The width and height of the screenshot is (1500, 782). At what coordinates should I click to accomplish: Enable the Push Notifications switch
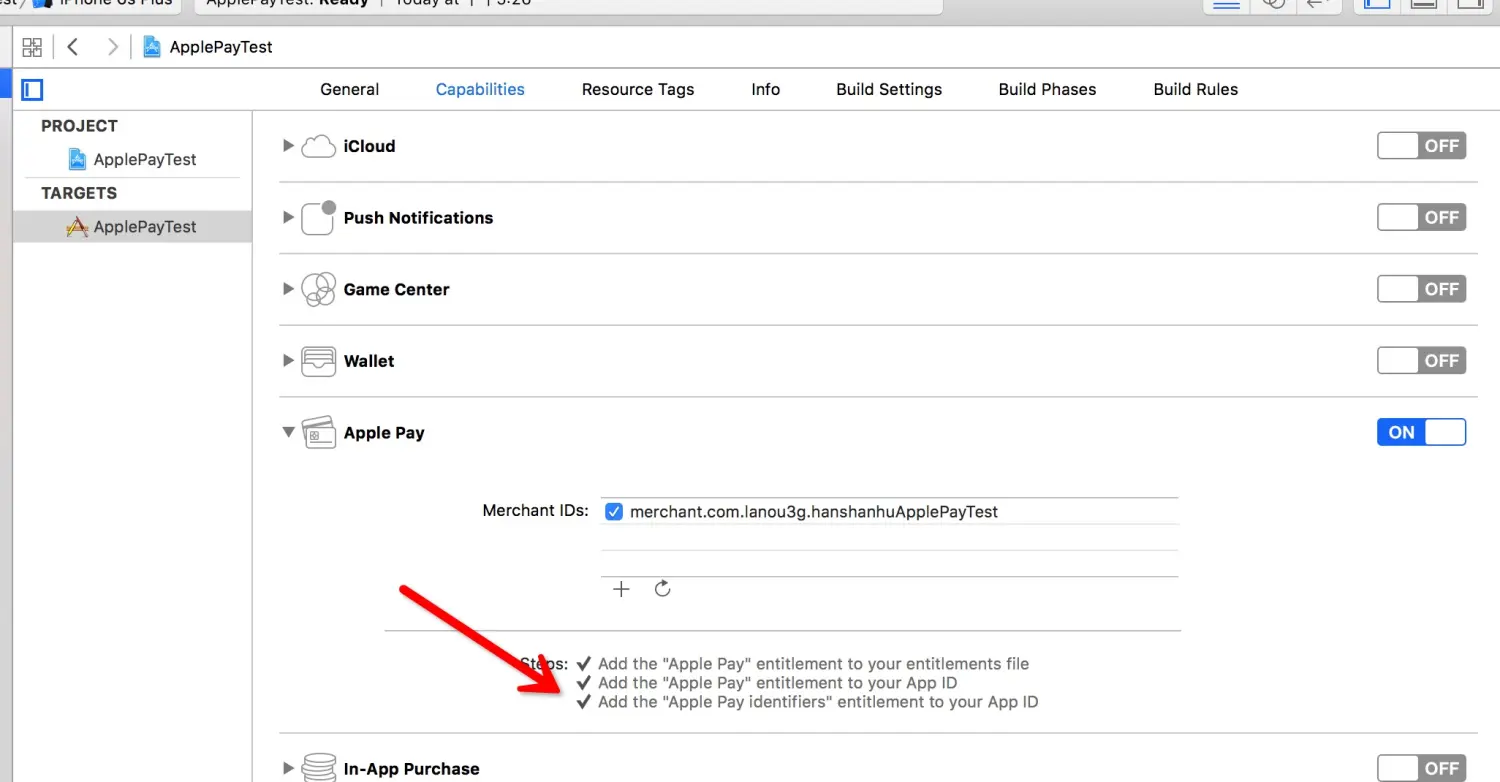click(1421, 217)
